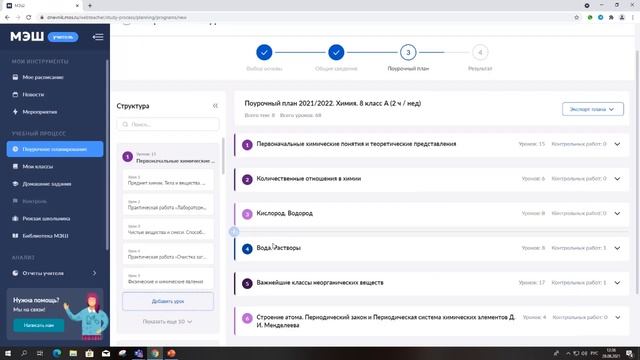Open My classes in the sidebar
The height and width of the screenshot is (360, 640).
point(33,167)
